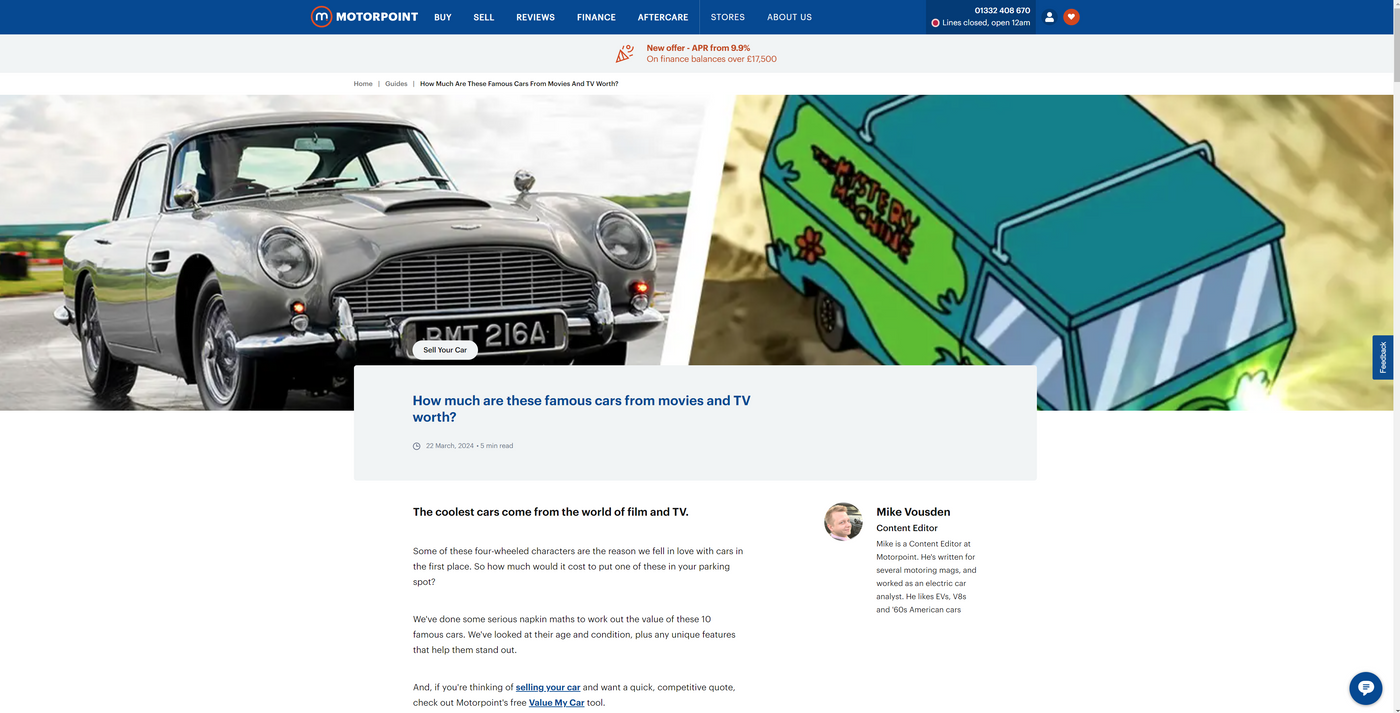1400x713 pixels.
Task: Click the new offer celebration icon
Action: tap(625, 53)
